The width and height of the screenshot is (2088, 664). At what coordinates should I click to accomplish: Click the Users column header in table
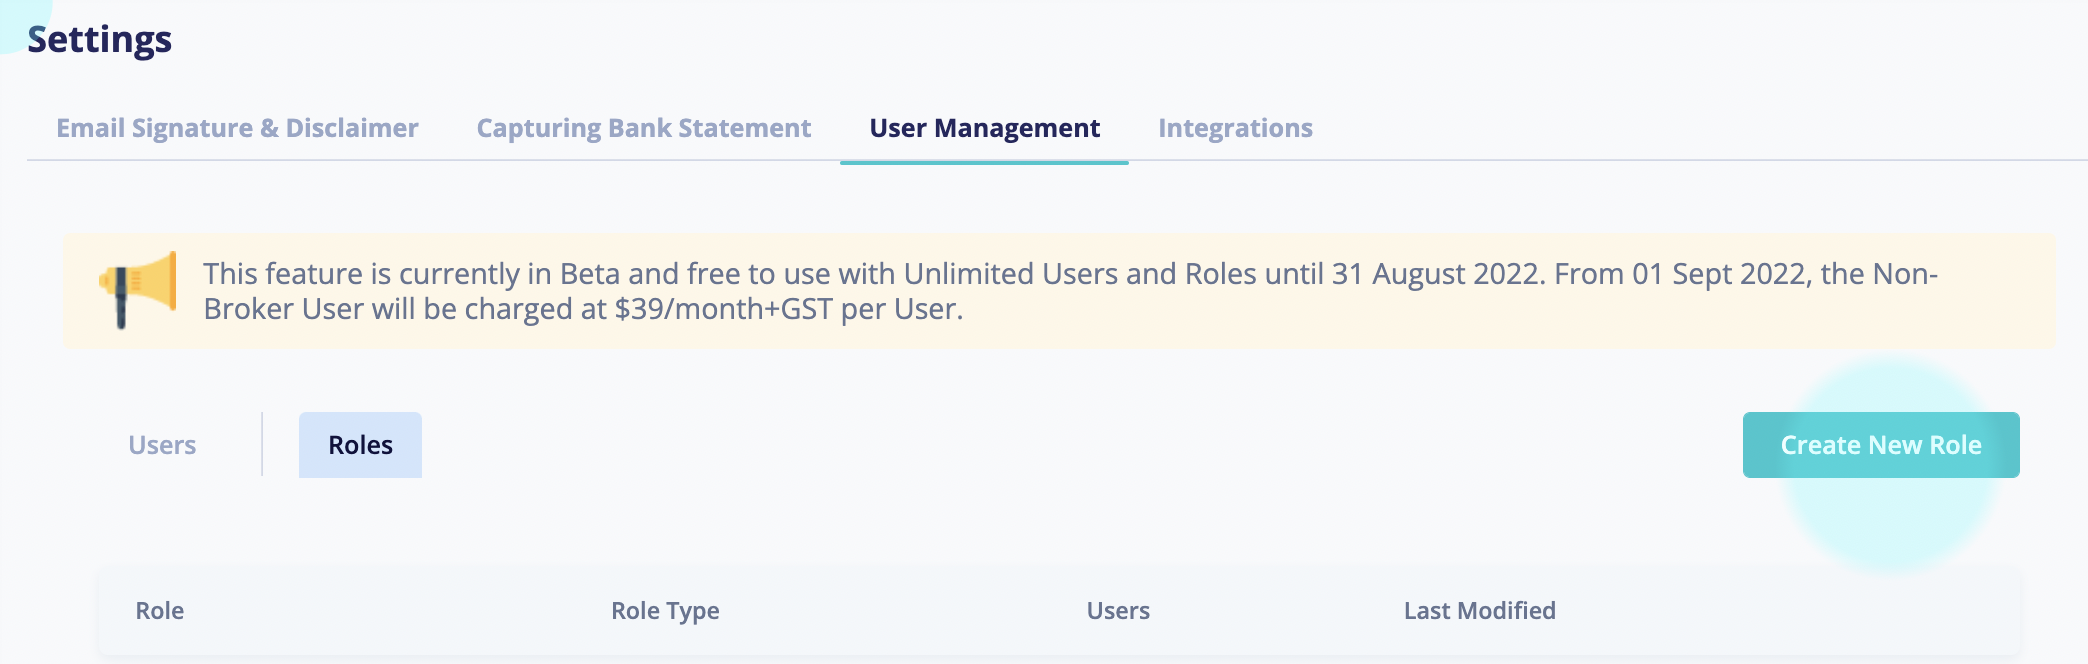coord(1118,611)
